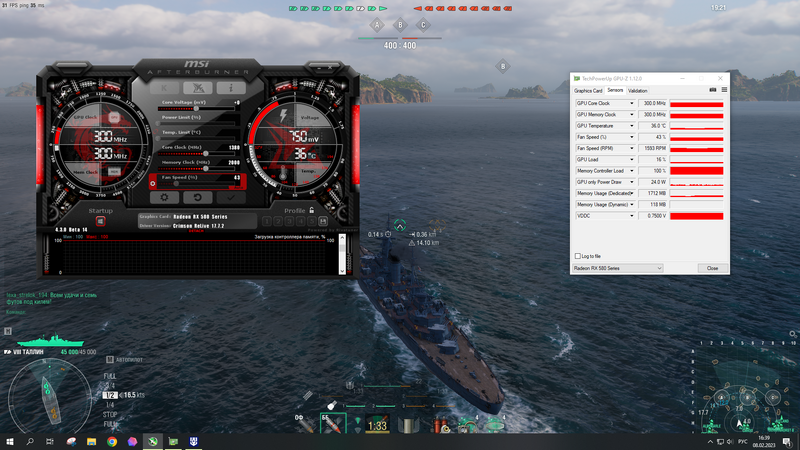Viewport: 800px width, 450px height.
Task: Expand the GPU Memory Clock sensor dropdown
Action: pyautogui.click(x=632, y=115)
